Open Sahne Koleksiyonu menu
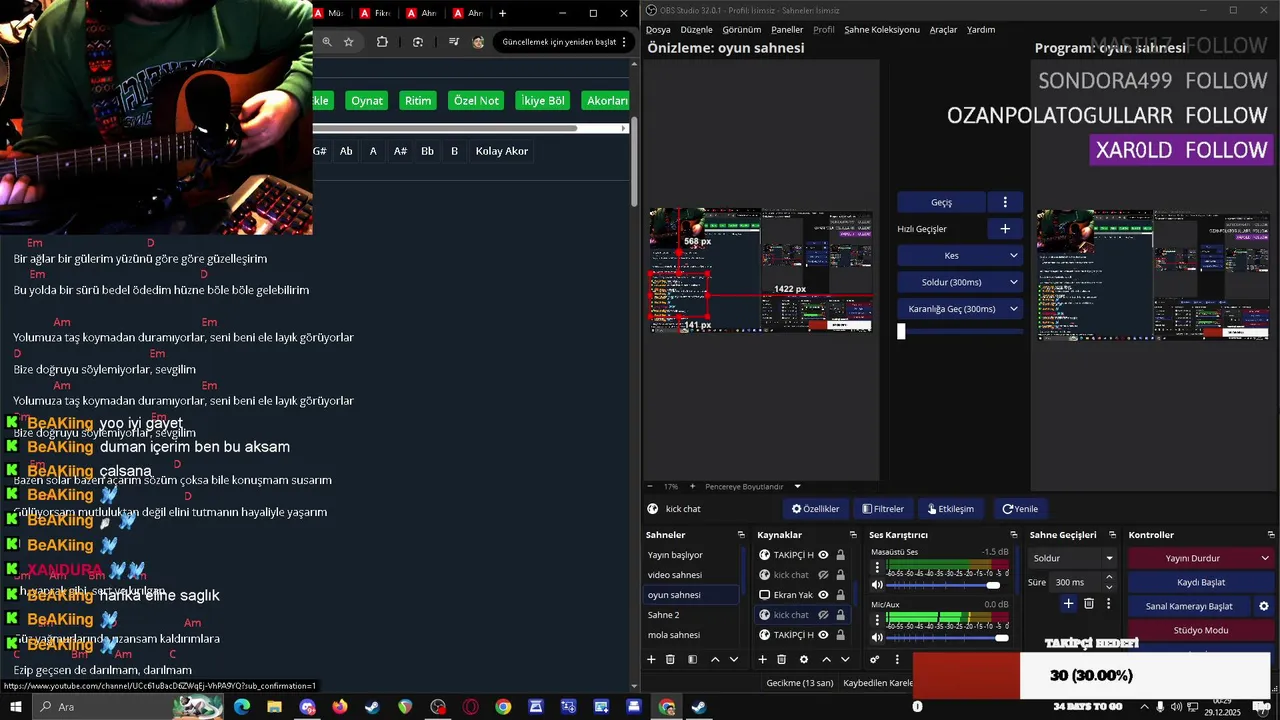Image resolution: width=1280 pixels, height=720 pixels. pyautogui.click(x=882, y=30)
